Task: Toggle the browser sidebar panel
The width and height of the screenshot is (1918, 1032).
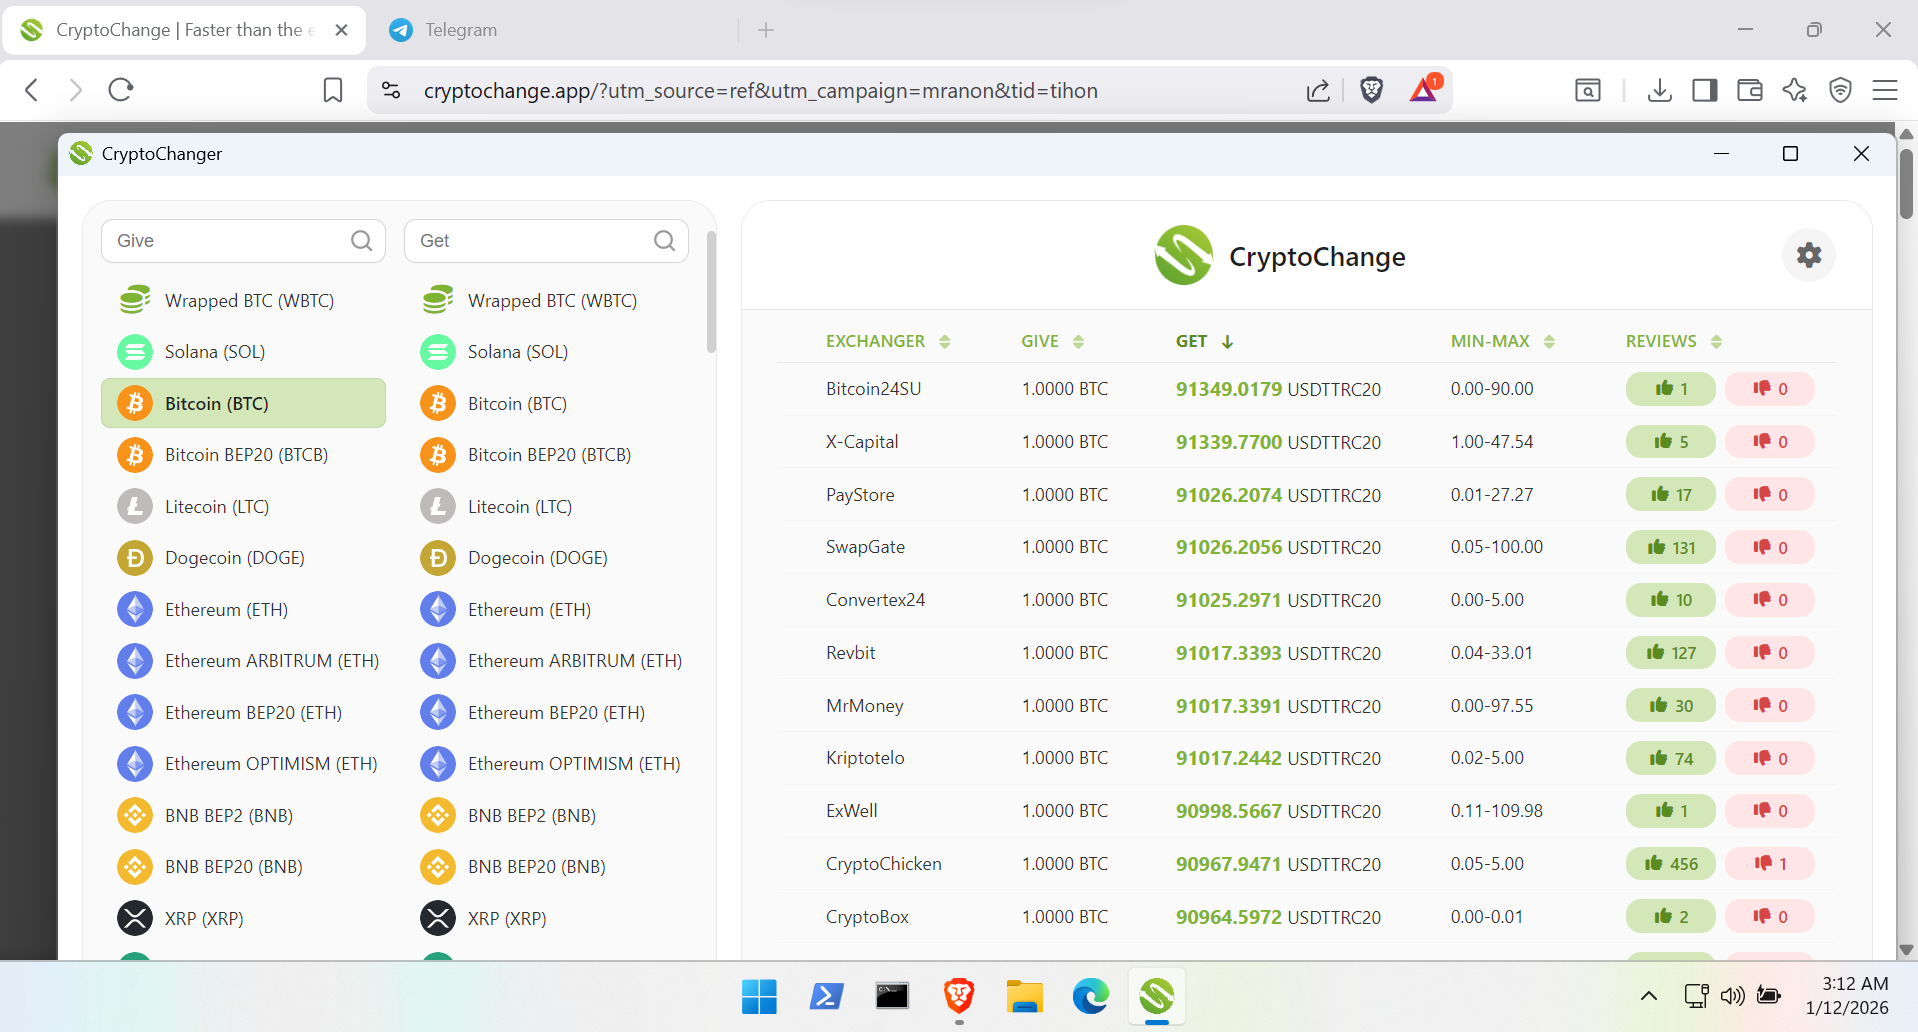Action: 1705,90
